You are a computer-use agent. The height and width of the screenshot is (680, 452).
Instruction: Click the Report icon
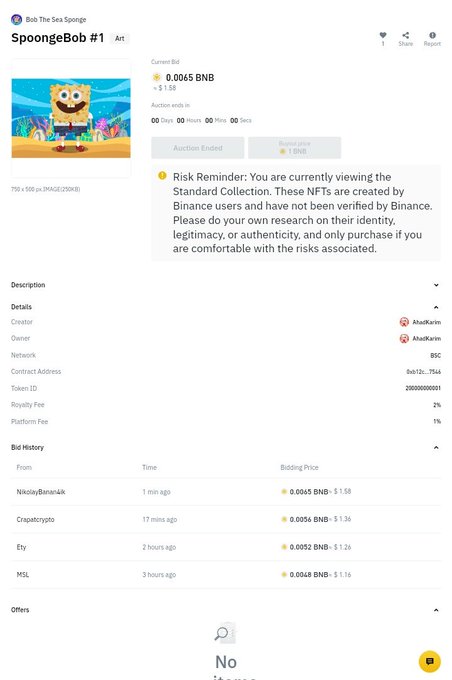coord(432,35)
